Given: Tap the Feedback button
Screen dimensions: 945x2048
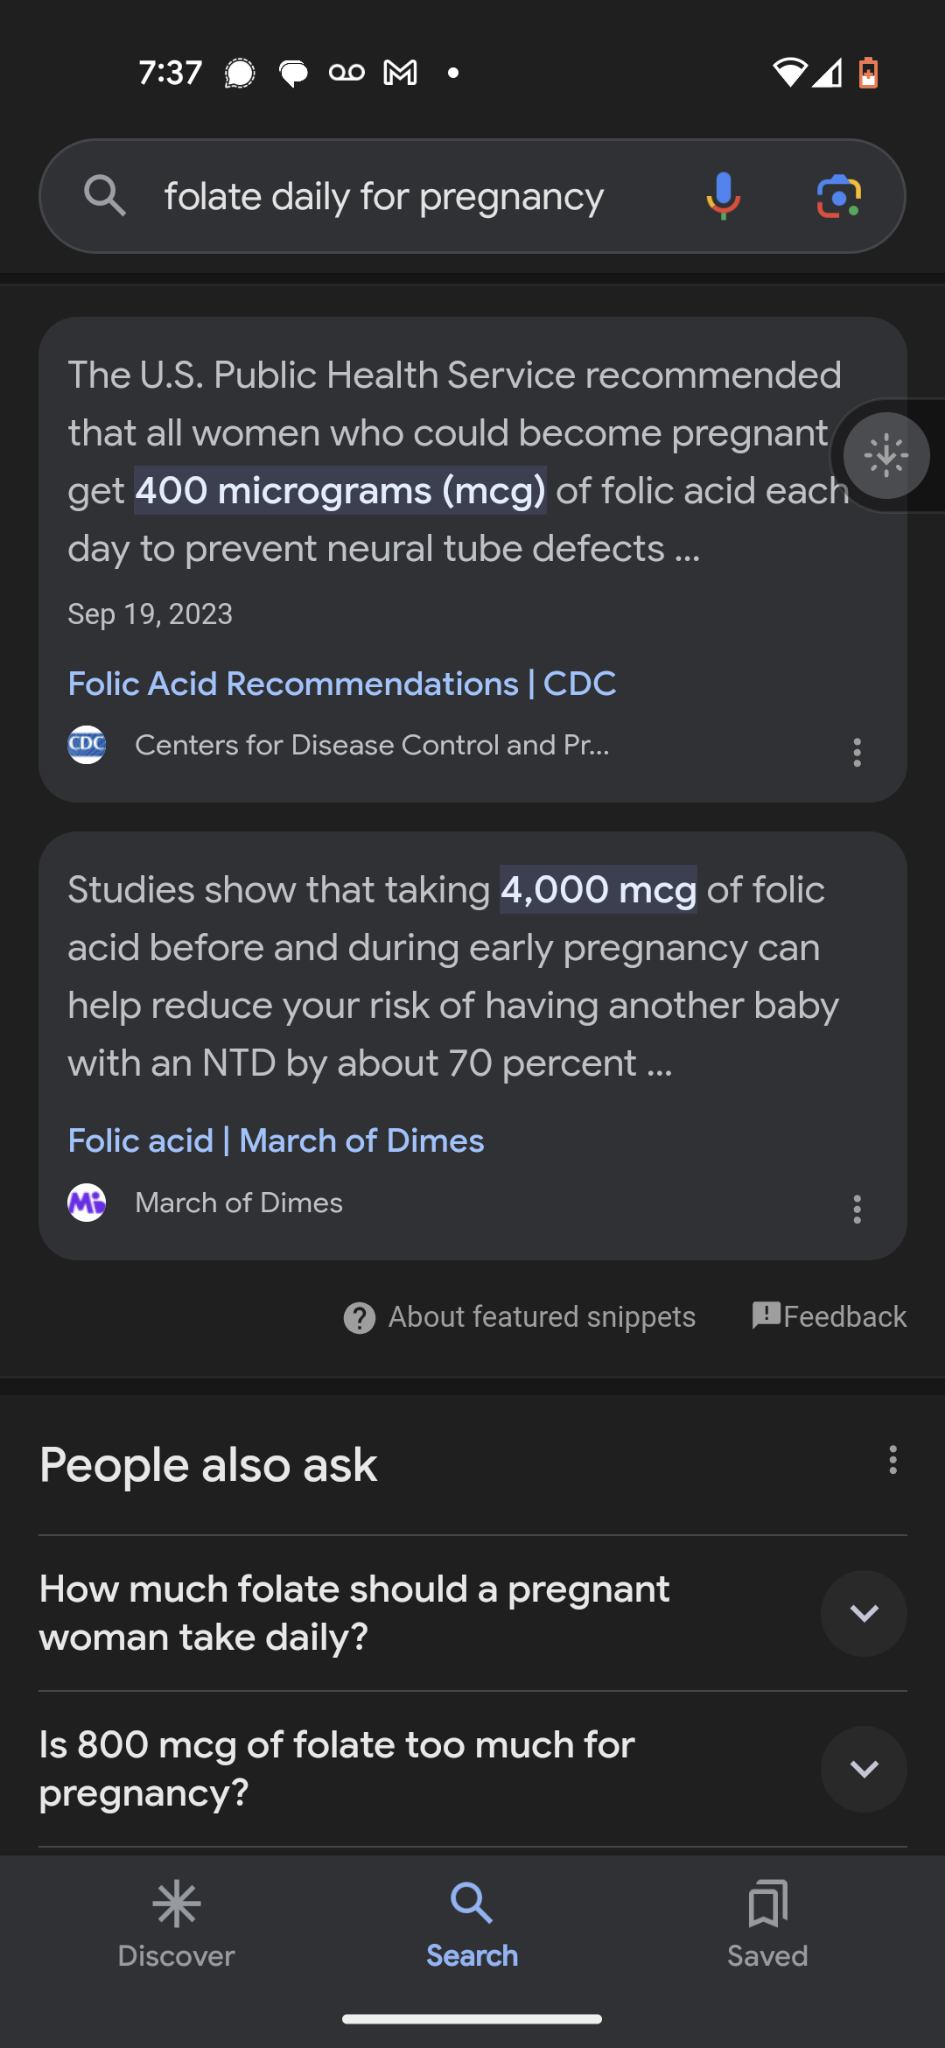Looking at the screenshot, I should coord(829,1316).
